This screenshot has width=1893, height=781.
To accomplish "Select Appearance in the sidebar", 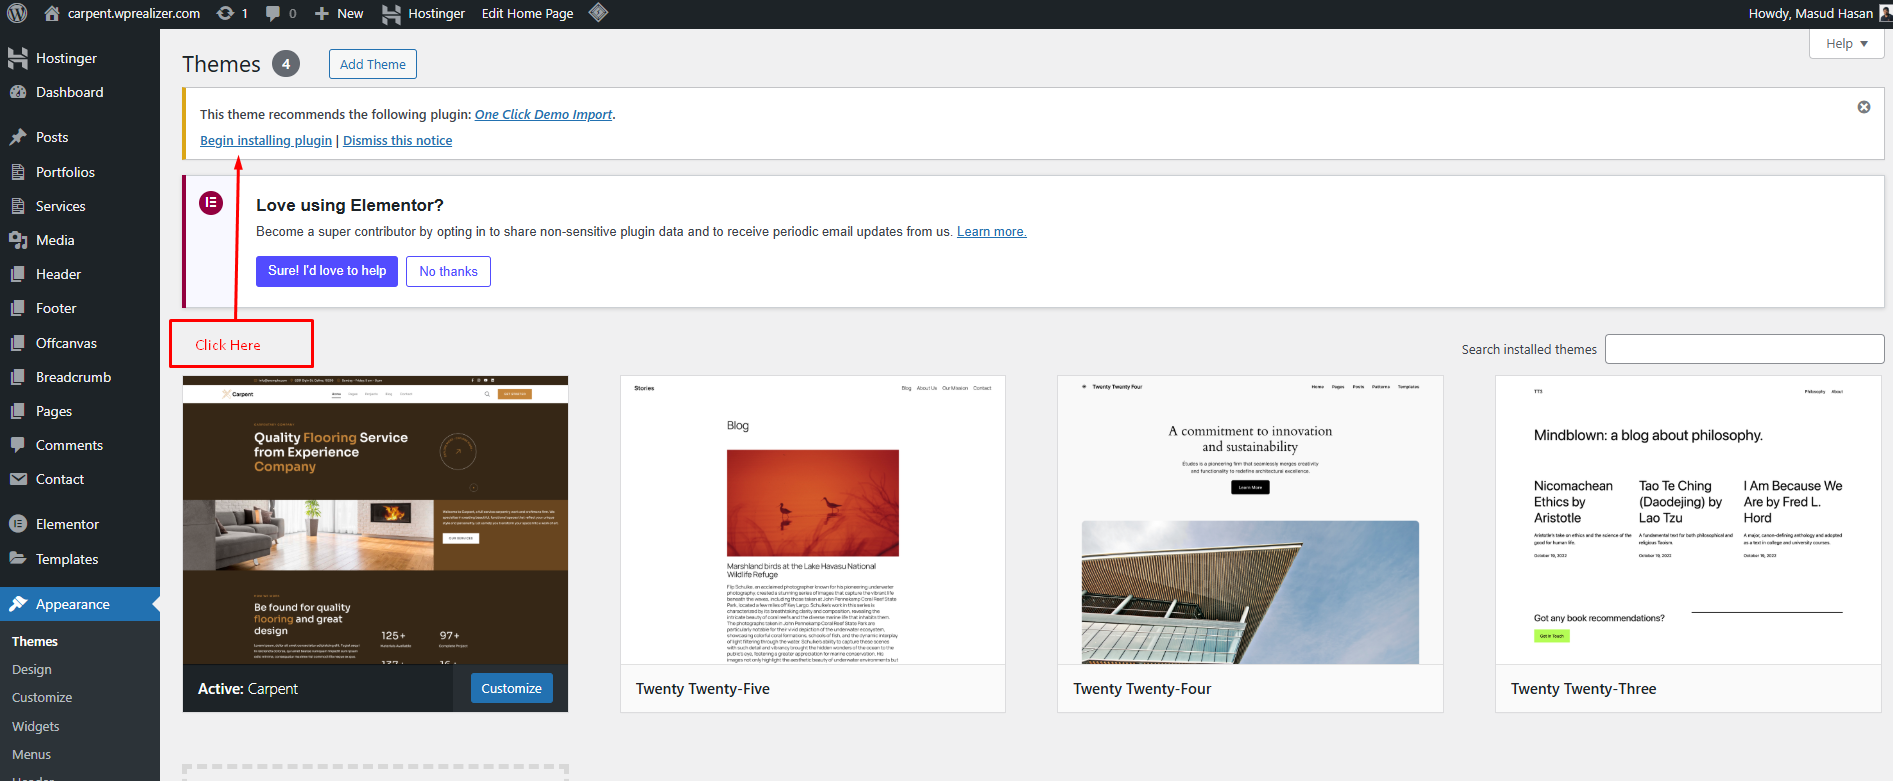I will [80, 604].
